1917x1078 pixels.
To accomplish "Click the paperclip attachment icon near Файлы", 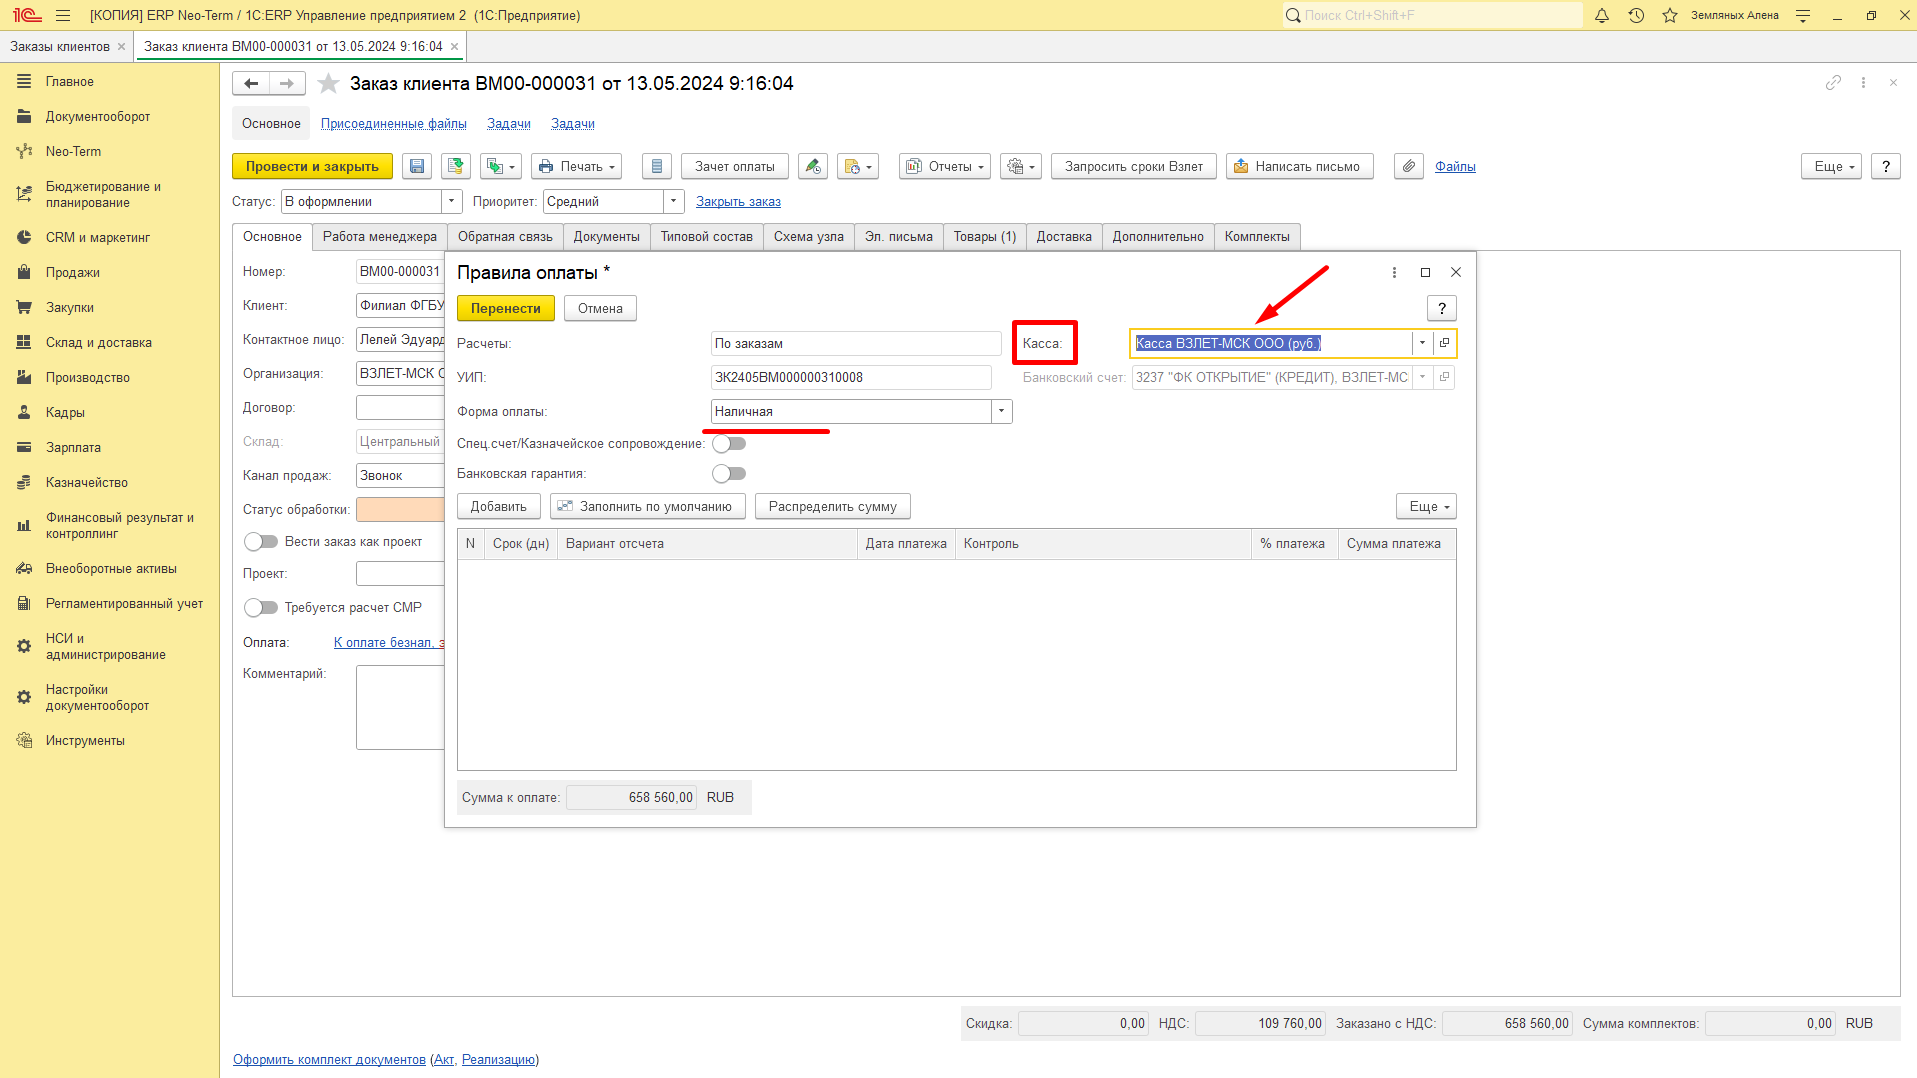I will [x=1409, y=167].
